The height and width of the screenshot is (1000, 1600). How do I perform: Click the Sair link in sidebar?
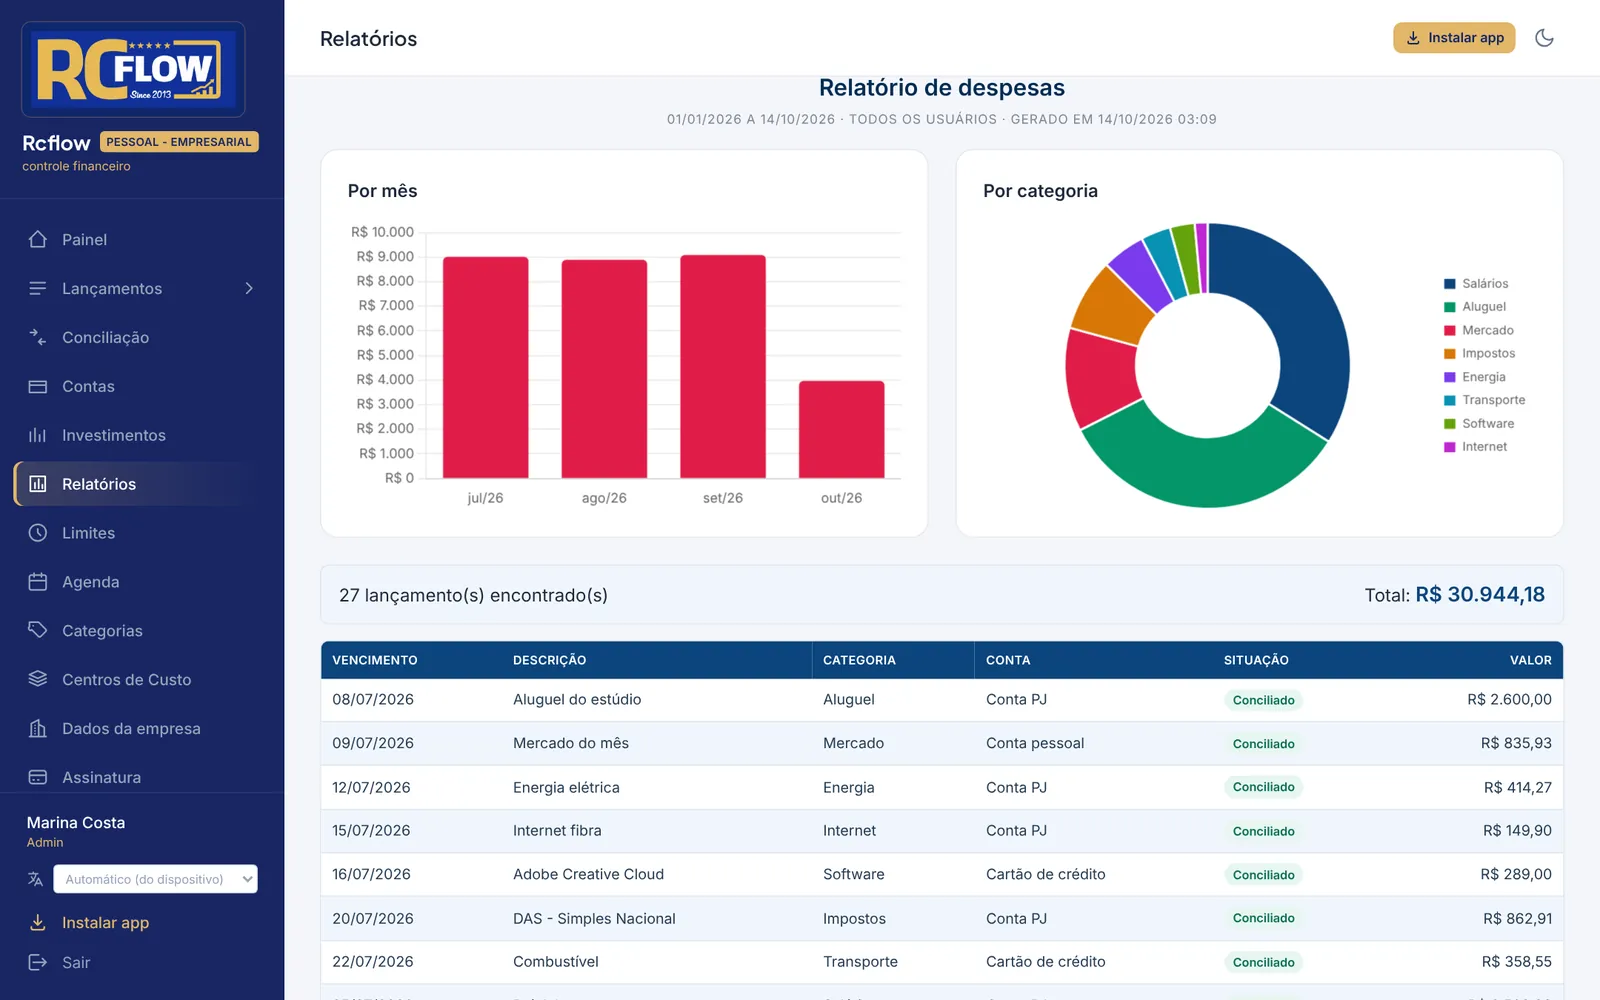click(76, 963)
